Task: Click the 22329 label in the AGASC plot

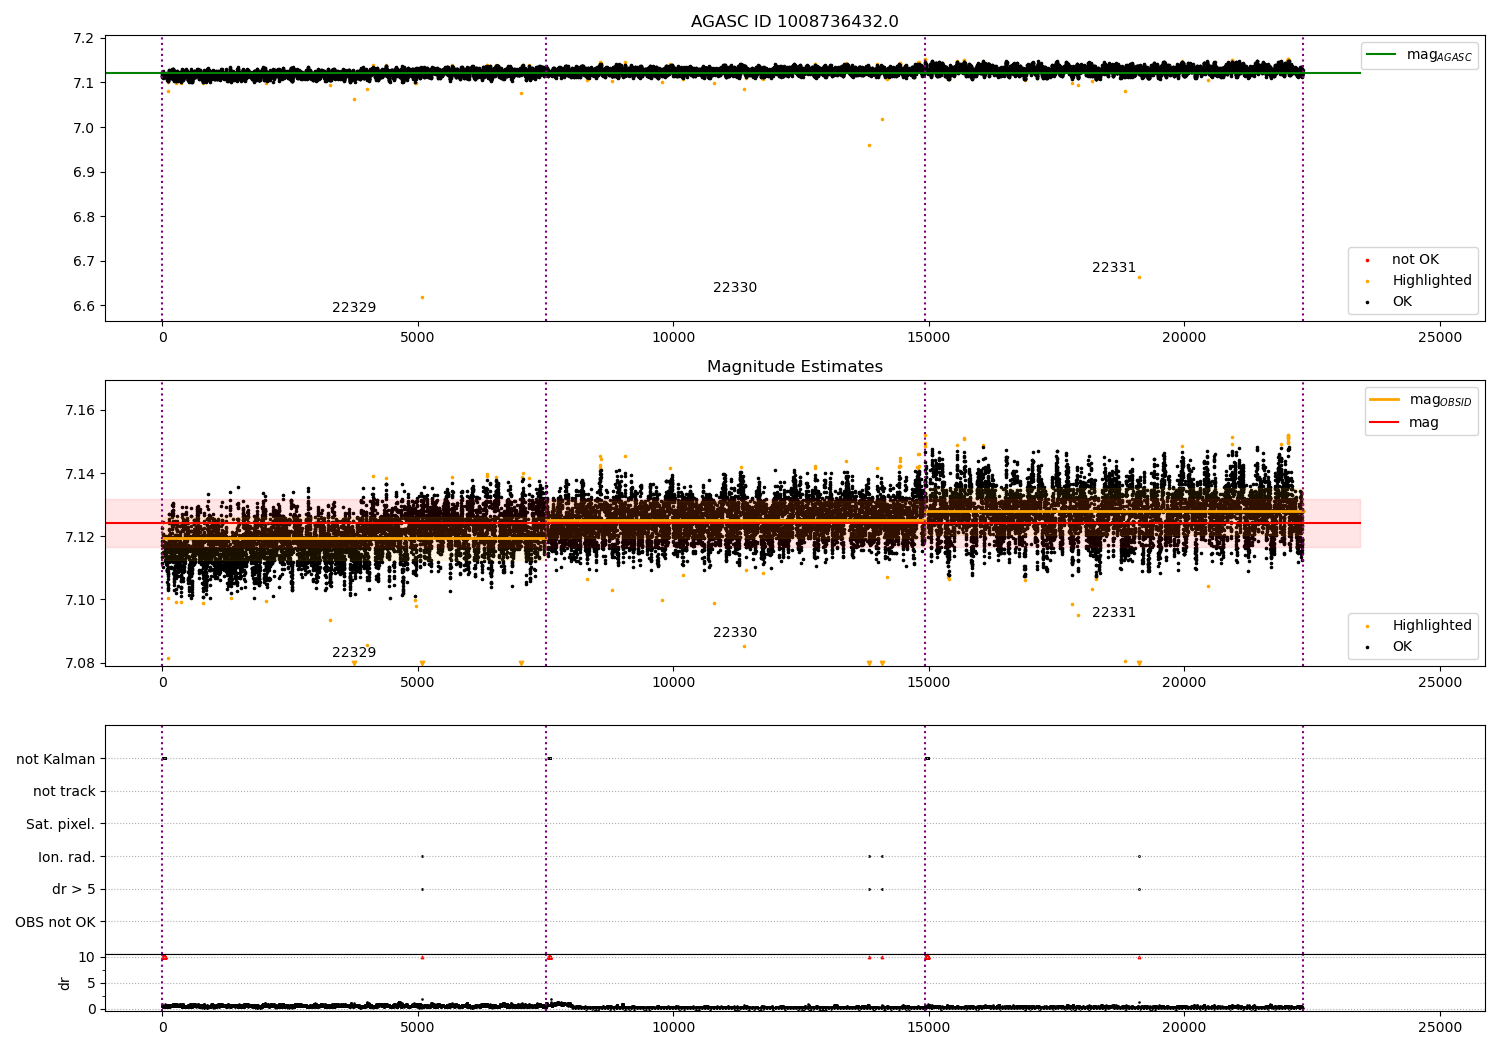Action: (354, 308)
